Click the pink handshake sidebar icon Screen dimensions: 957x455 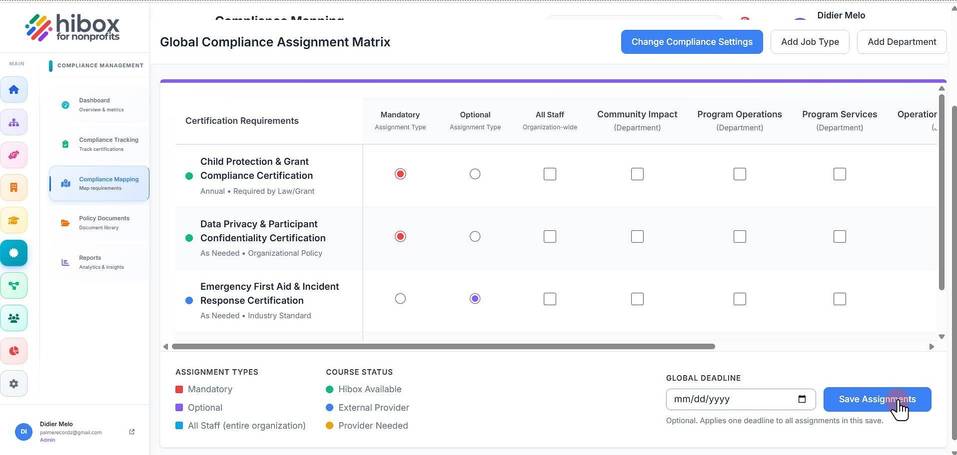pyautogui.click(x=13, y=155)
